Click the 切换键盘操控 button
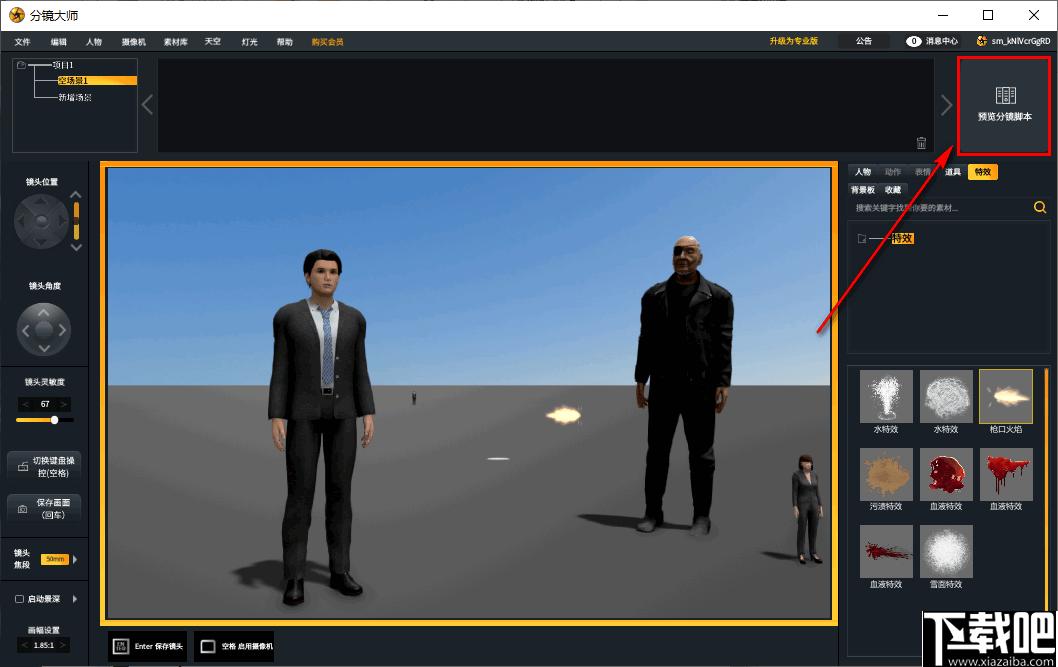 45,466
